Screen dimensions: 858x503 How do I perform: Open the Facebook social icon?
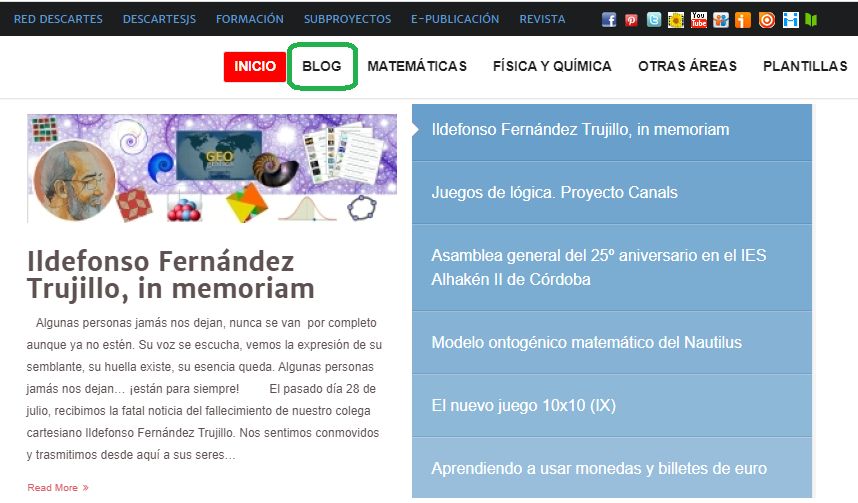click(609, 19)
